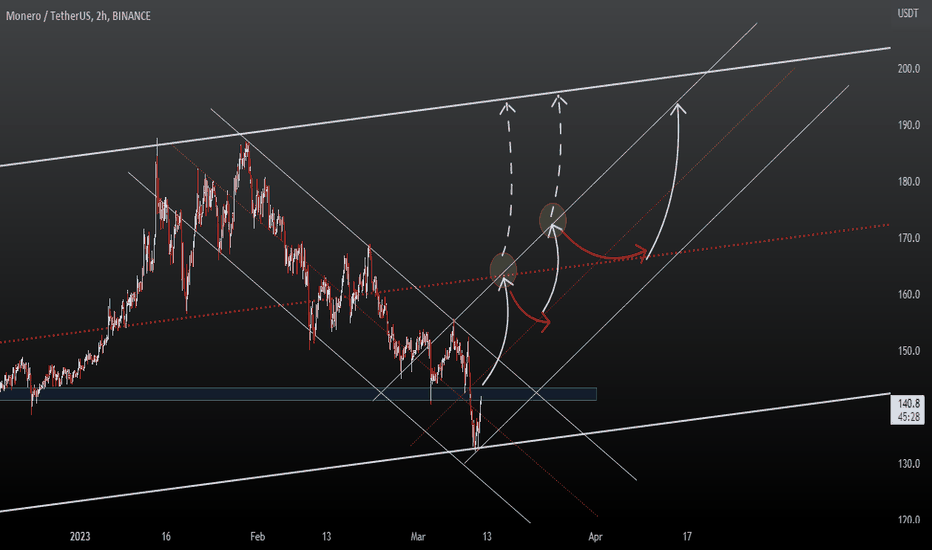Select the 190.0 price axis label
The width and height of the screenshot is (932, 550).
point(909,125)
